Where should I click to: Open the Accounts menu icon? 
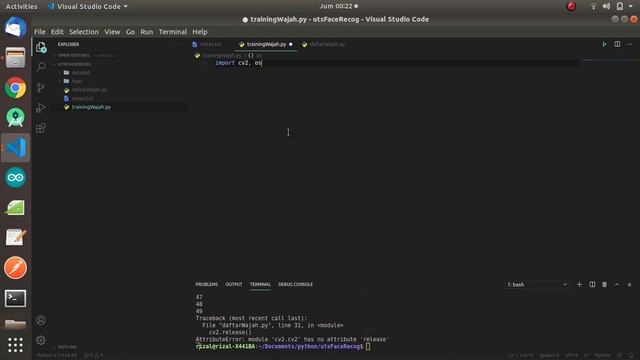coord(41,320)
